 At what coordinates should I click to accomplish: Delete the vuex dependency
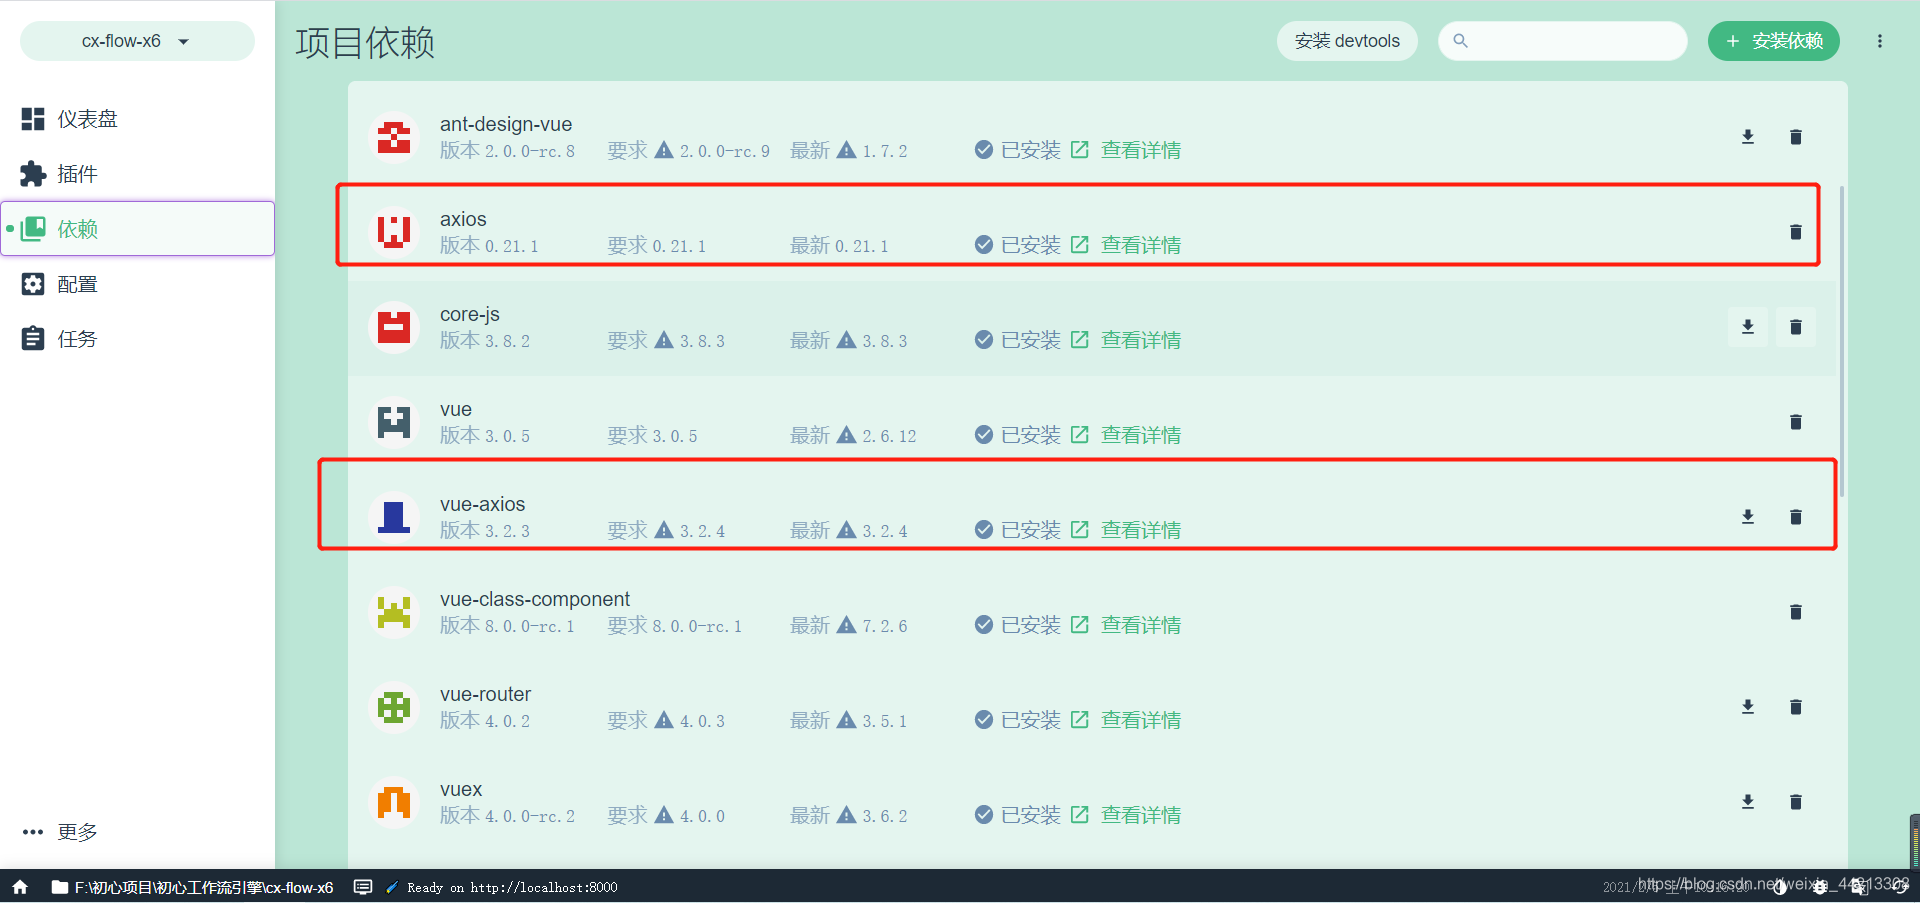[x=1796, y=802]
